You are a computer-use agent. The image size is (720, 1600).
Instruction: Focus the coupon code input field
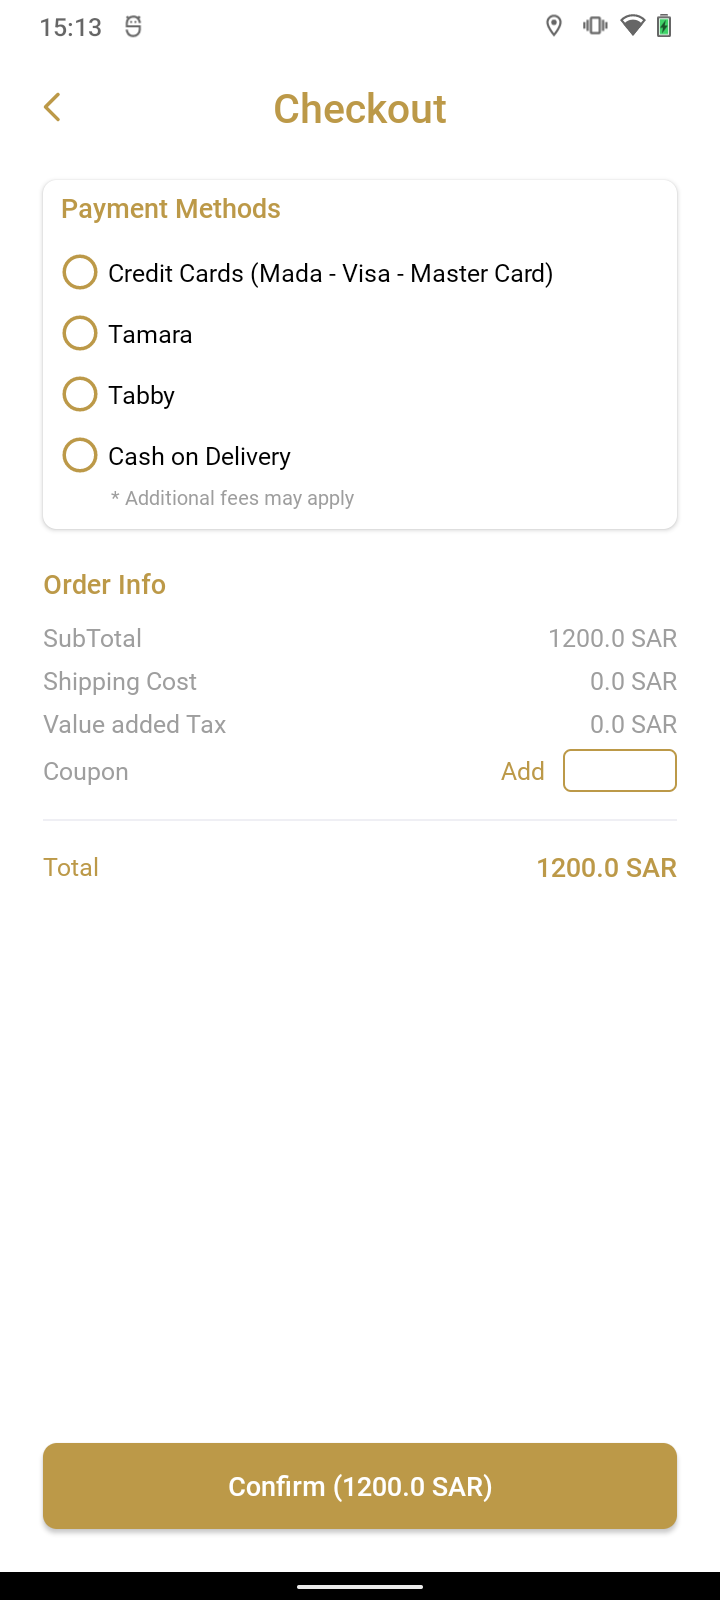click(x=620, y=771)
